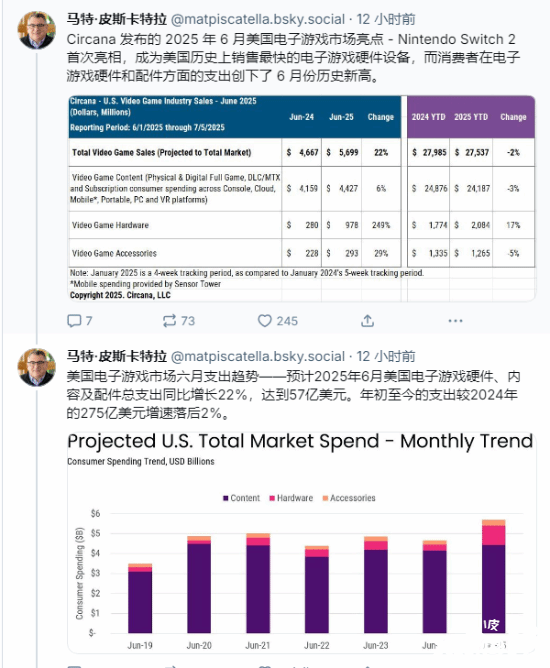This screenshot has width=550, height=668.
Task: Open the first post's author avatar
Action: (x=36, y=30)
